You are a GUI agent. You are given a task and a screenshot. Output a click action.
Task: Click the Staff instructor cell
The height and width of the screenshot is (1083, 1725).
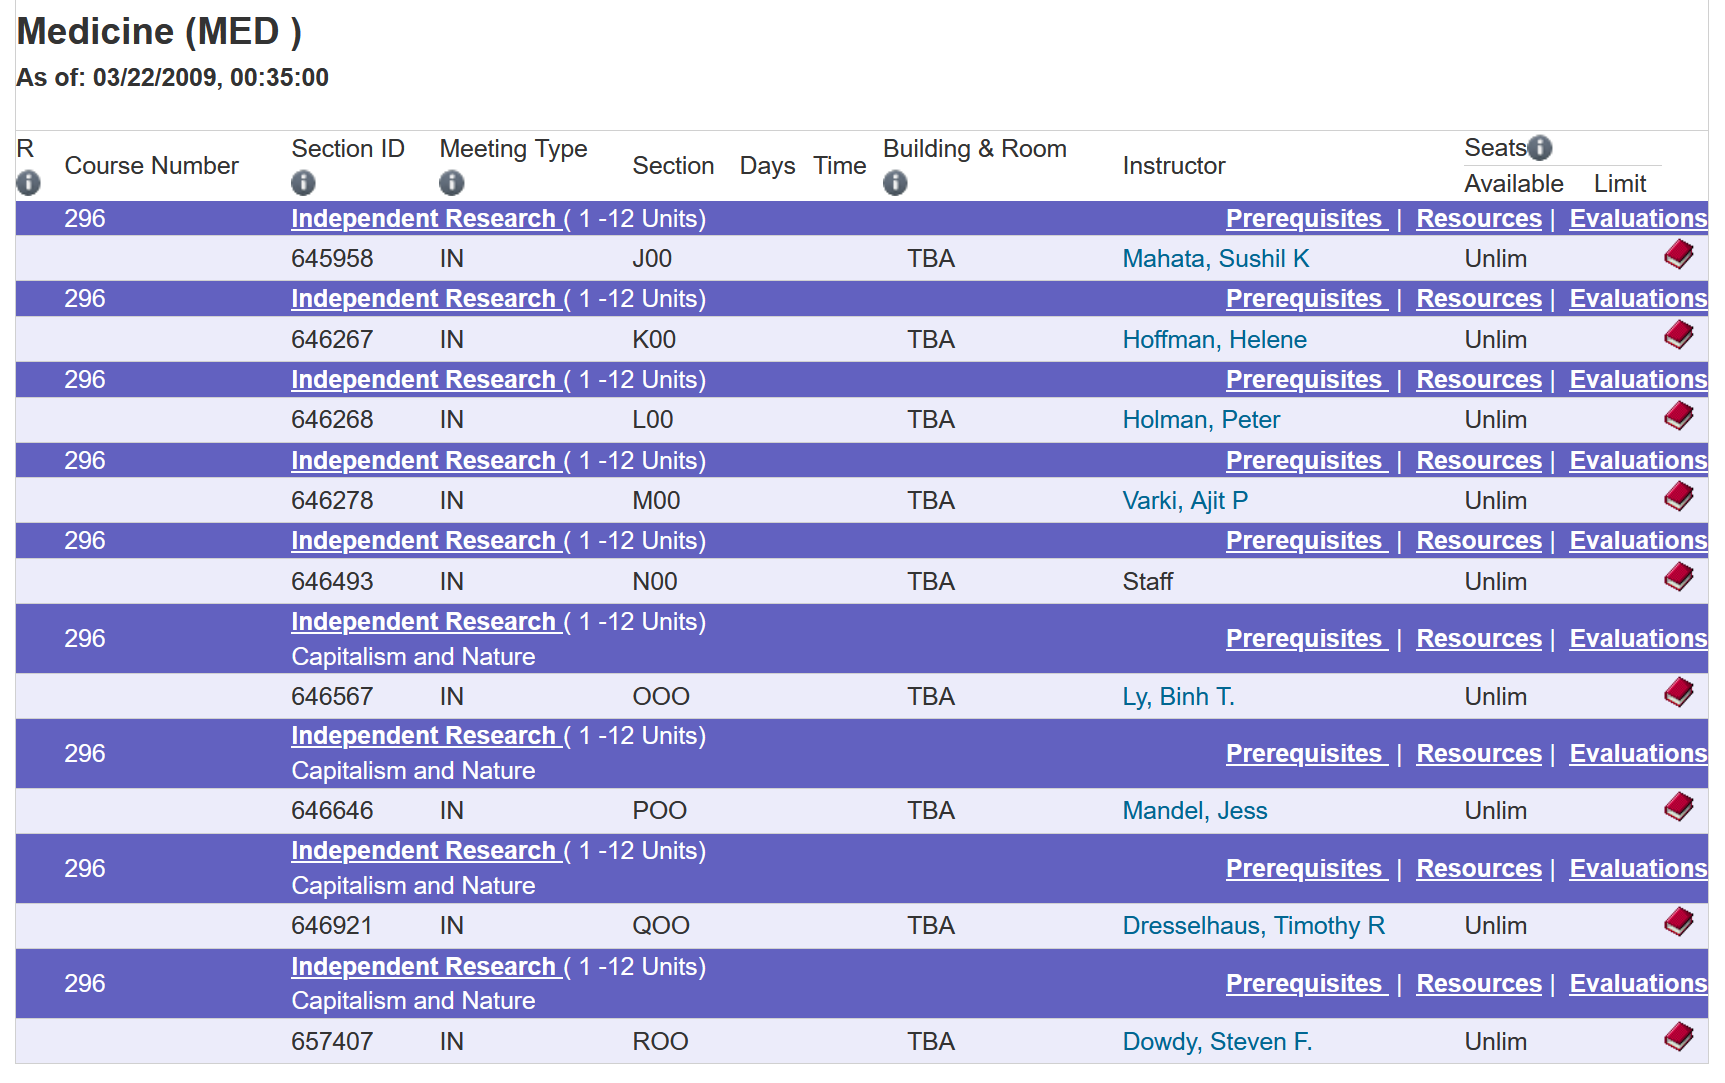[x=1147, y=581]
